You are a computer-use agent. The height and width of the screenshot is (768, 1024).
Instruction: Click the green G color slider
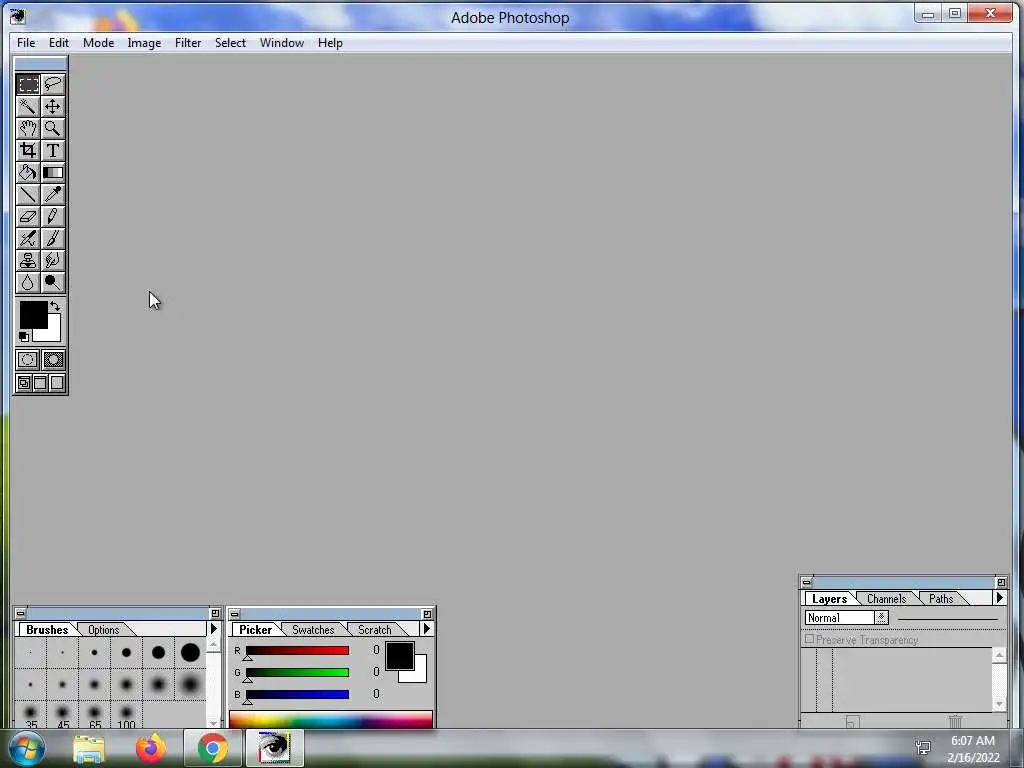297,673
